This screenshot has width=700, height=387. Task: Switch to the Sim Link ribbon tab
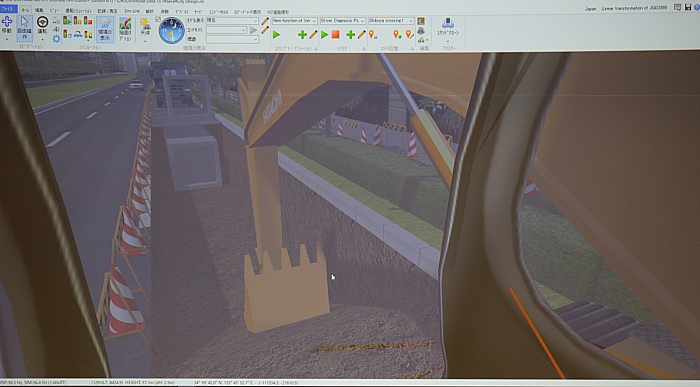[x=132, y=11]
